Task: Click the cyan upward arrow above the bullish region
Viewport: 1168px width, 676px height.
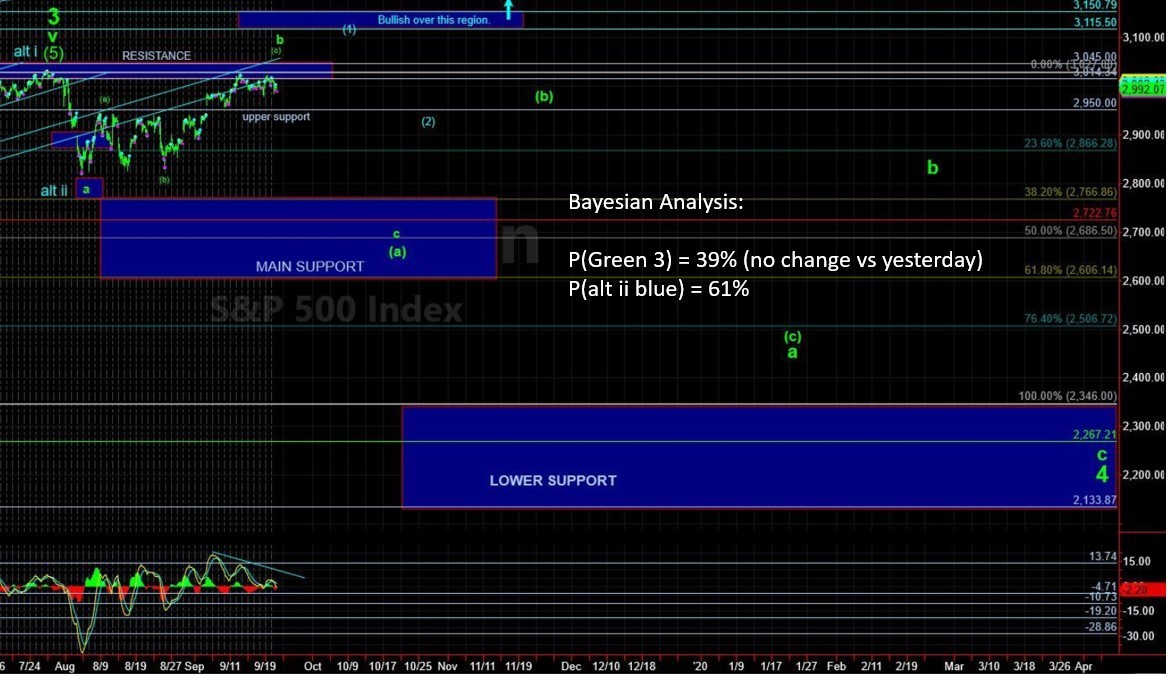Action: 508,10
